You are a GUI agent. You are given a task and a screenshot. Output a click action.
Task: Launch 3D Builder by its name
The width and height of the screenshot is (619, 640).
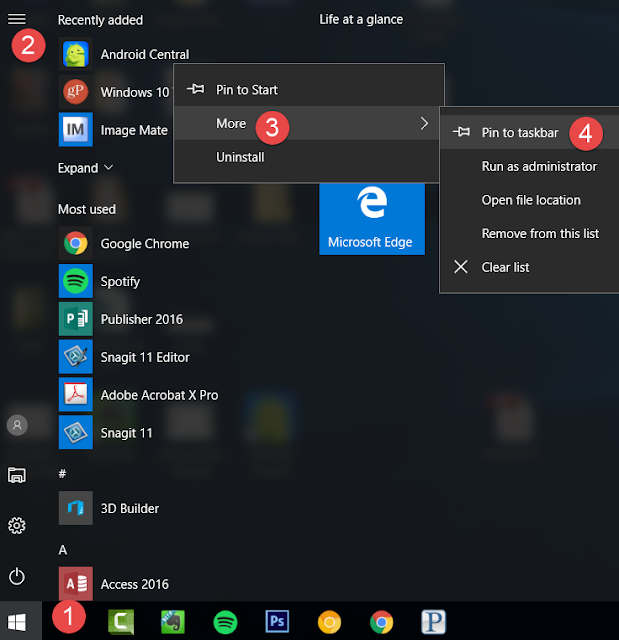tap(130, 509)
